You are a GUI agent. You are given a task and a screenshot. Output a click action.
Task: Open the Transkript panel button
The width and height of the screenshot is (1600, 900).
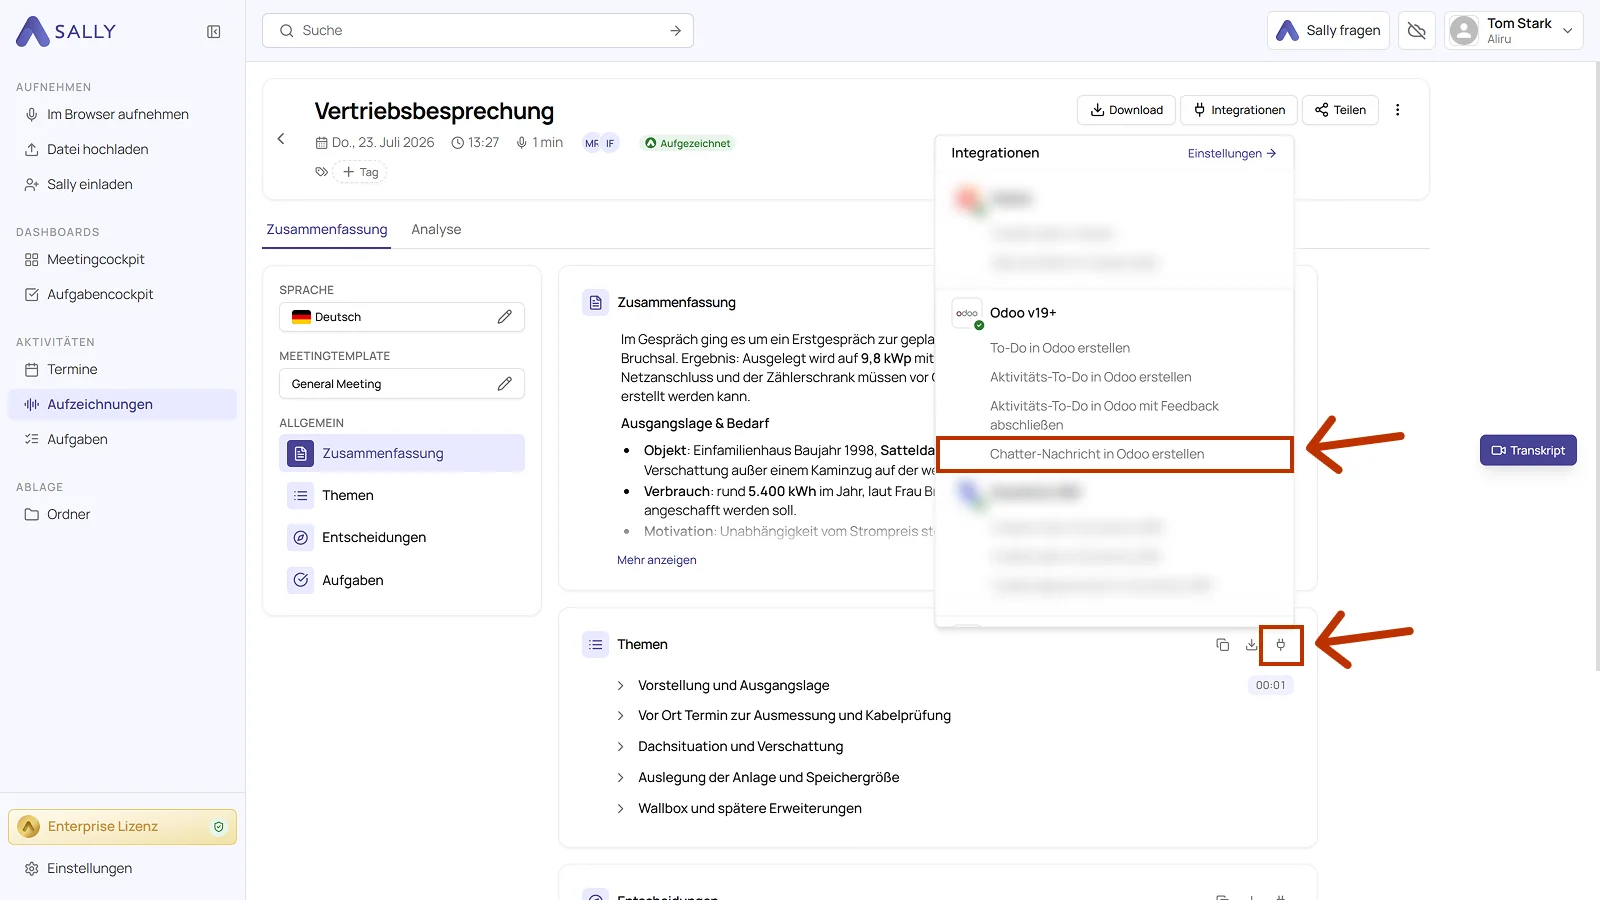coord(1528,451)
